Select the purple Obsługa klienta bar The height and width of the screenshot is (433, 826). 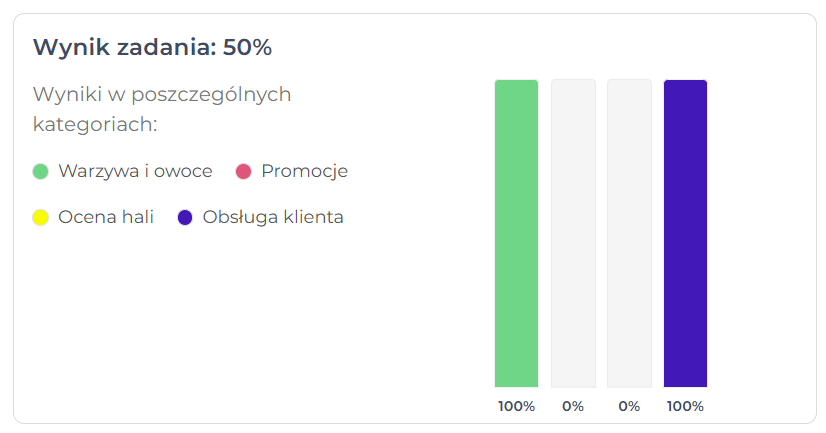(x=685, y=233)
